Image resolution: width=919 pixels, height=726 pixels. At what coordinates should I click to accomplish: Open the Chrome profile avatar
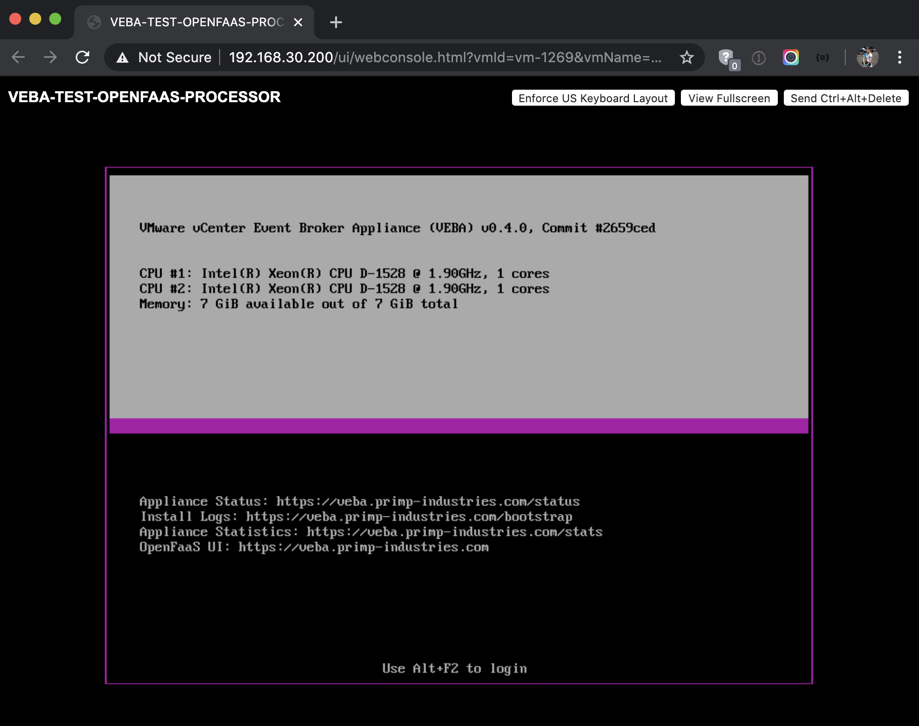(867, 58)
